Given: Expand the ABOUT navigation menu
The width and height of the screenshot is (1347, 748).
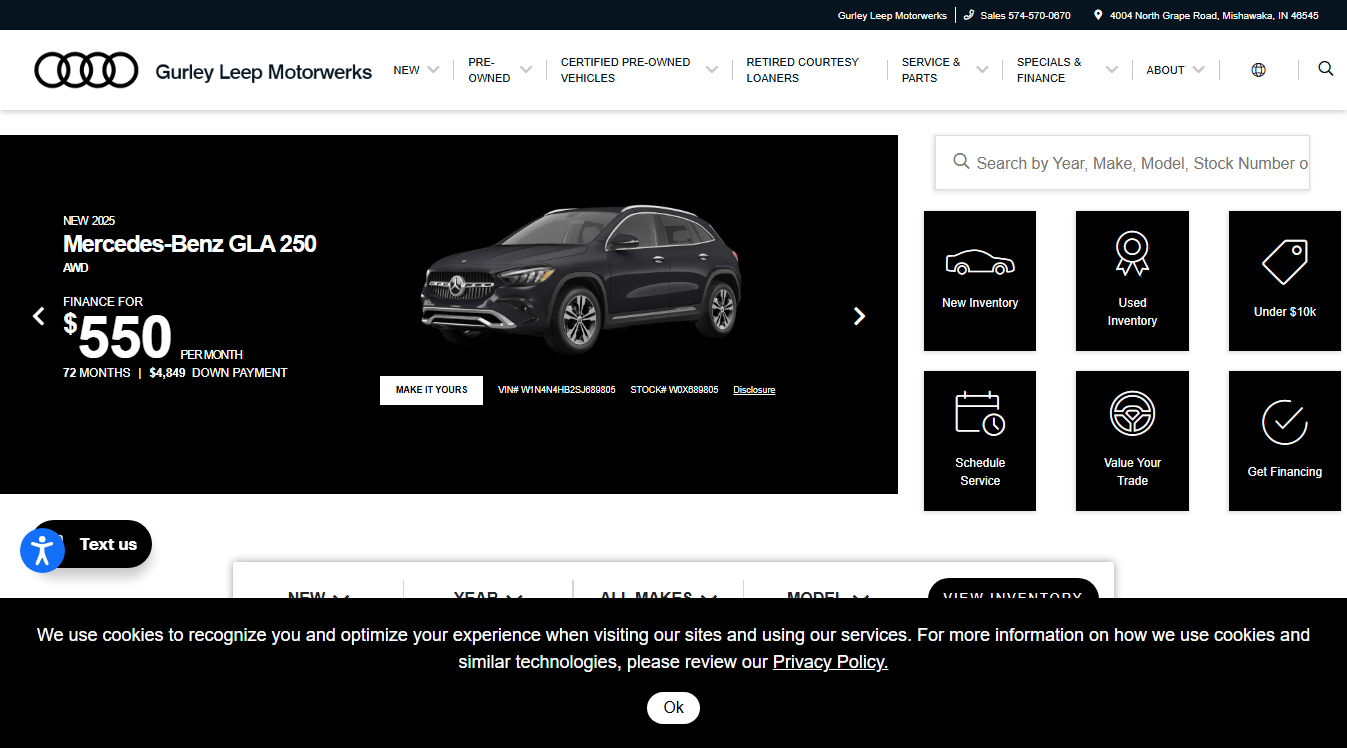Looking at the screenshot, I should point(1176,70).
